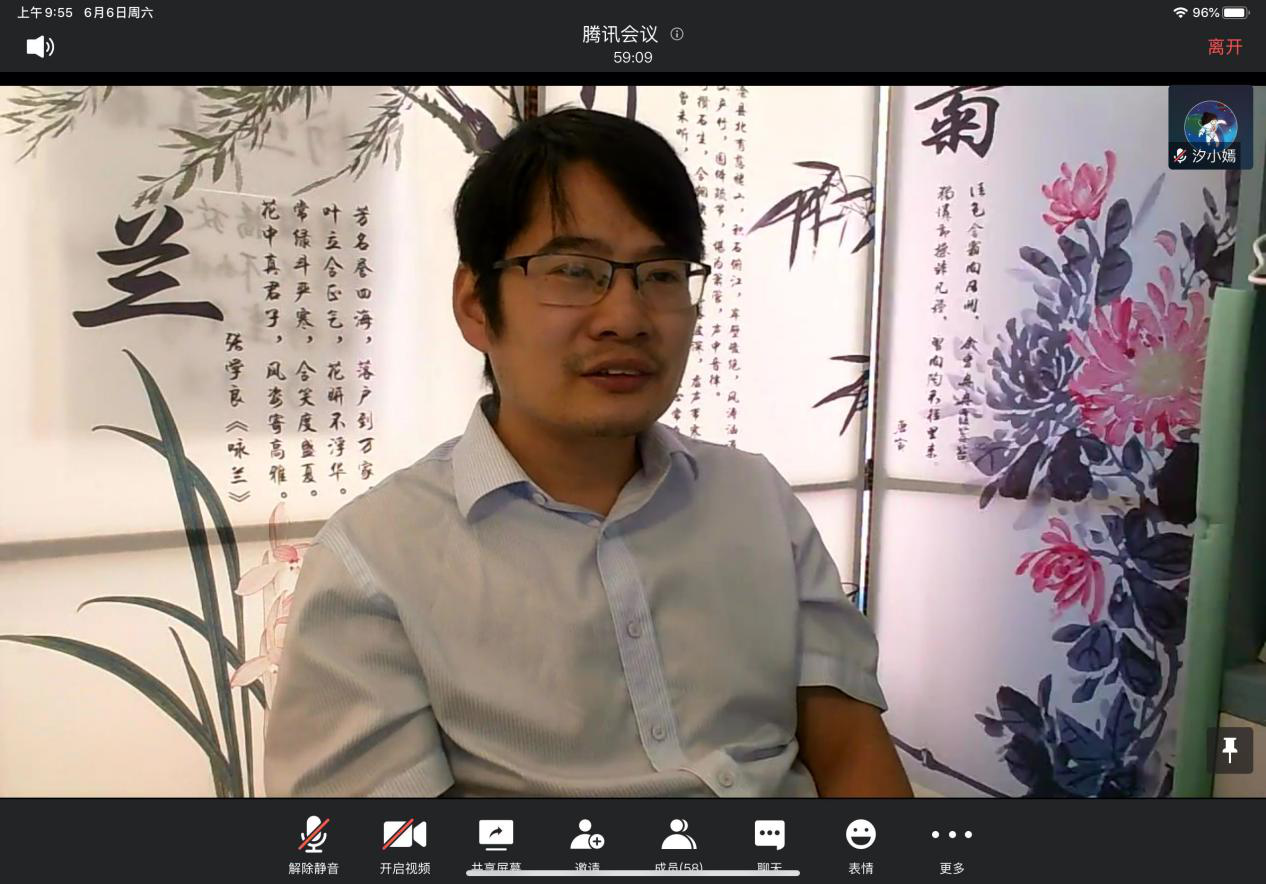
Task: Open the 邀请 invite icon
Action: point(587,841)
